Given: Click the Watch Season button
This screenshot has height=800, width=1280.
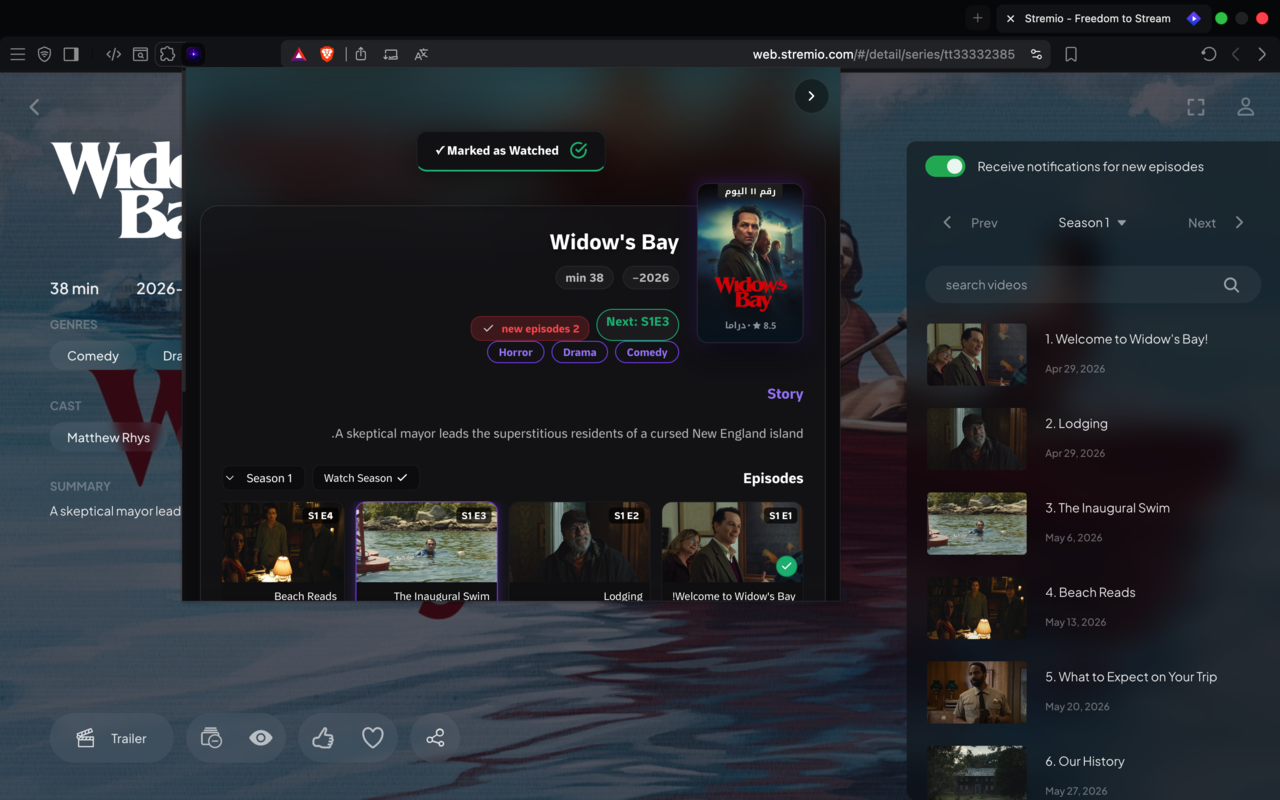Looking at the screenshot, I should point(366,478).
